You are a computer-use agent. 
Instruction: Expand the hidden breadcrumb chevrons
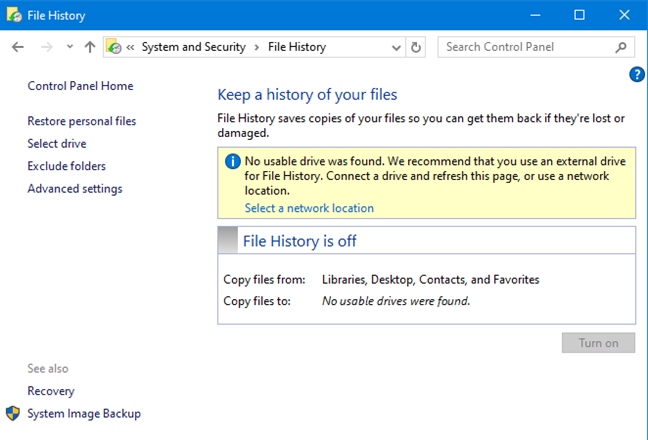tap(130, 47)
